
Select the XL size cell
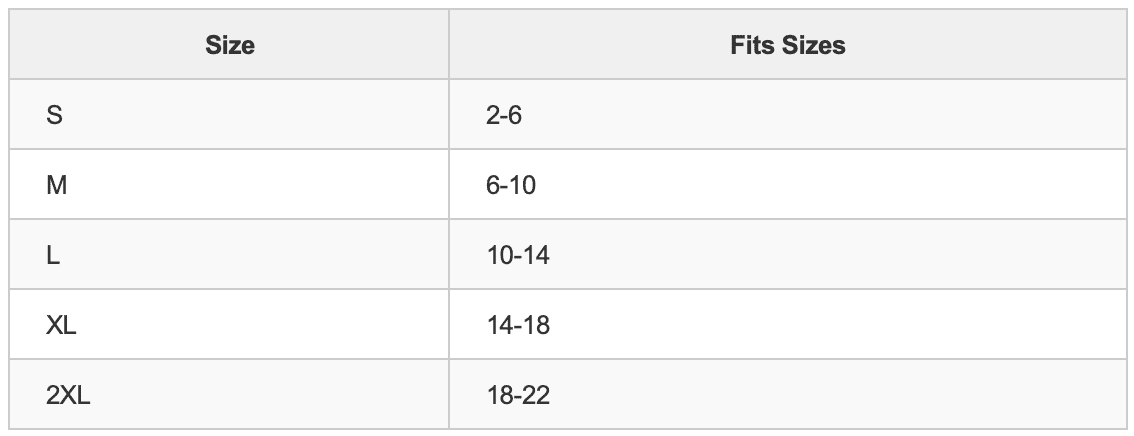[x=229, y=325]
